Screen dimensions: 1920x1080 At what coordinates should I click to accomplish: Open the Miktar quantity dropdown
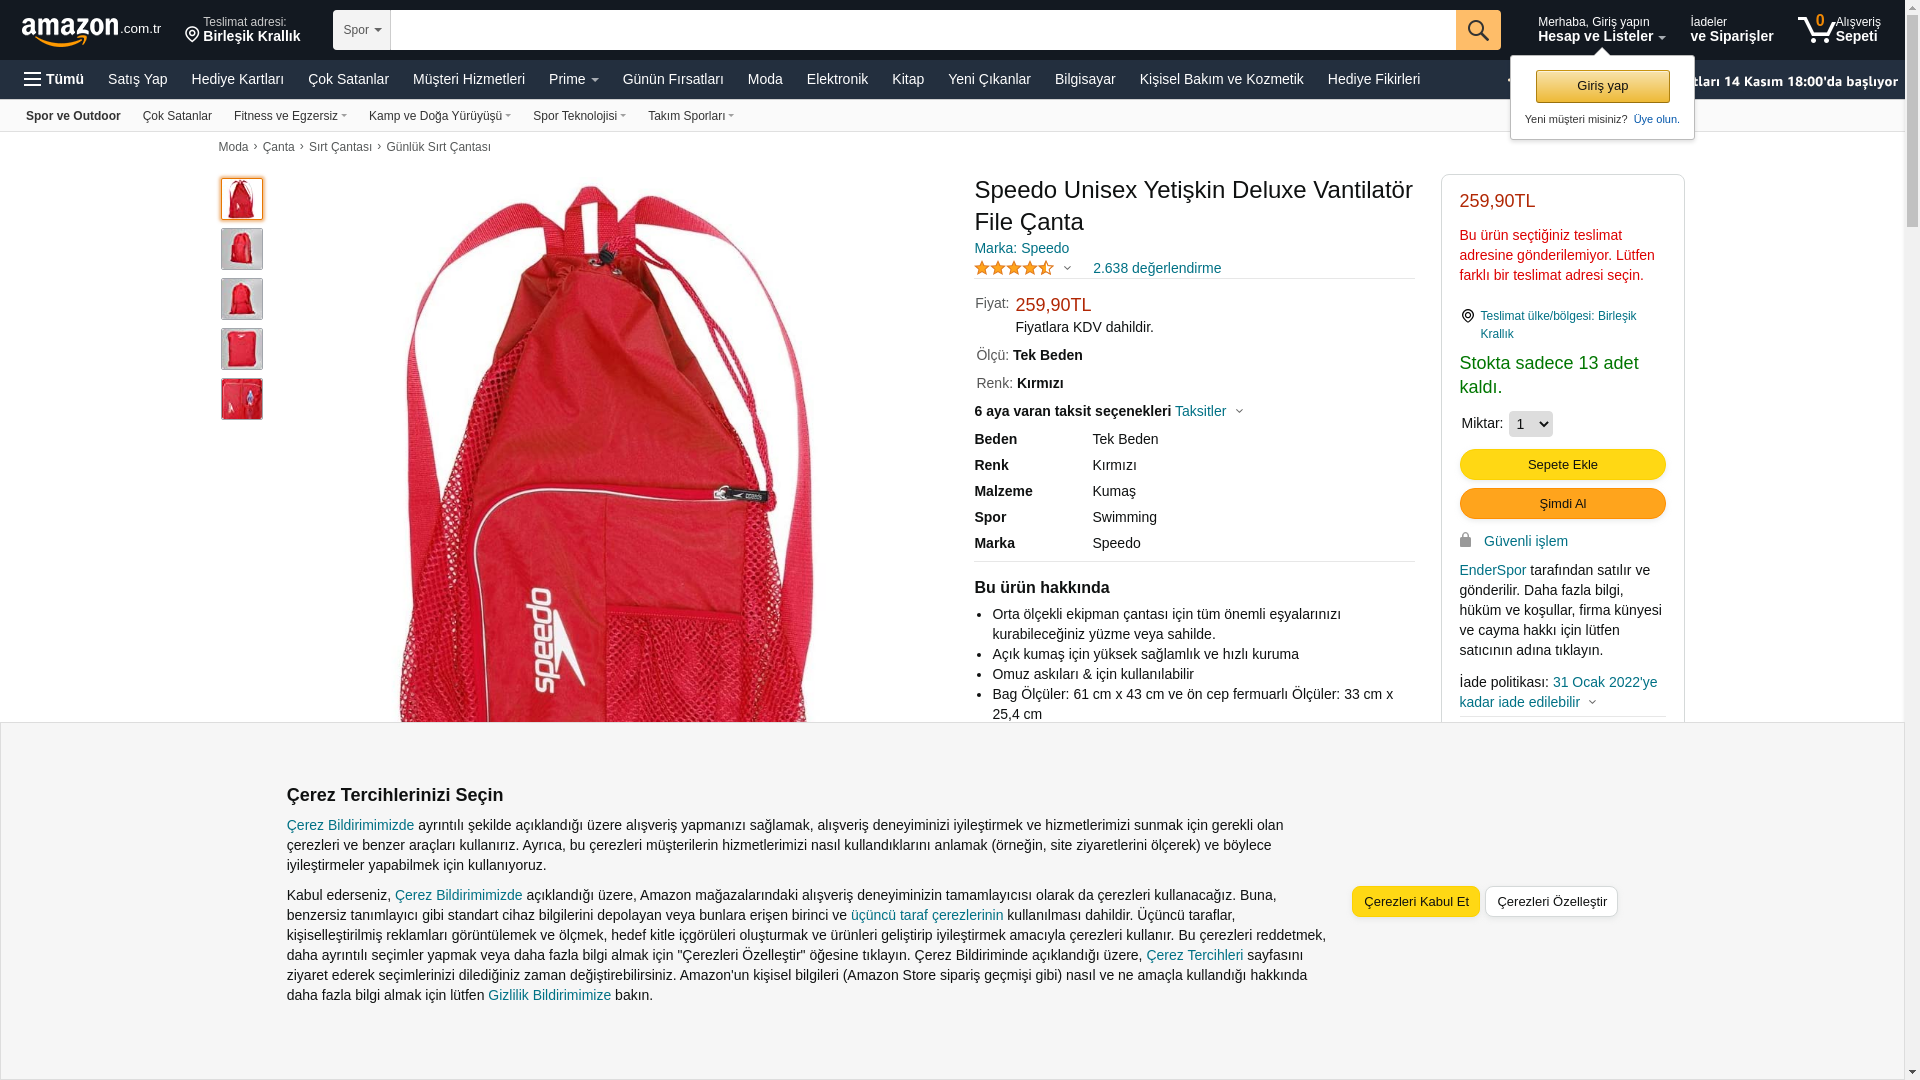[1530, 424]
